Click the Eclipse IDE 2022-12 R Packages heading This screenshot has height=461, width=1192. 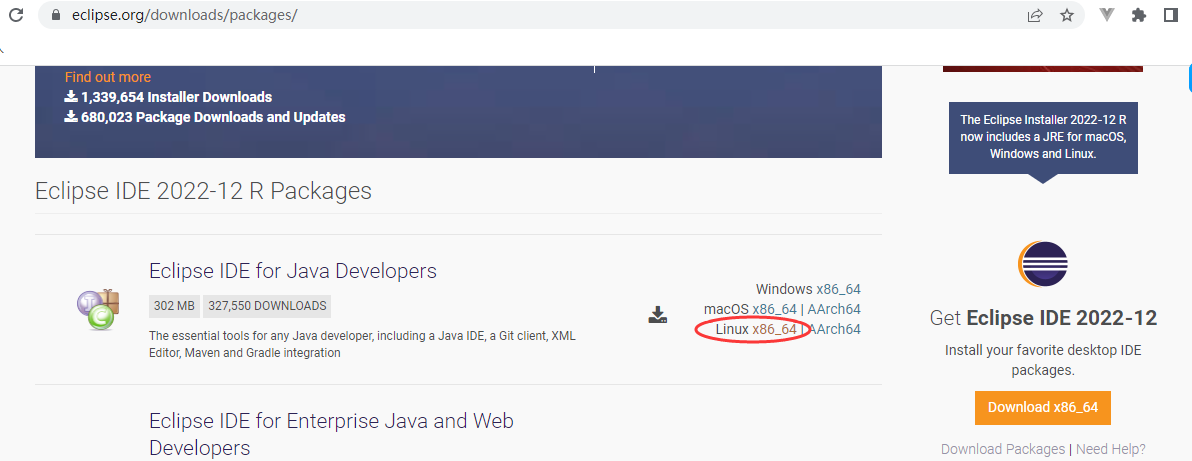pos(203,191)
